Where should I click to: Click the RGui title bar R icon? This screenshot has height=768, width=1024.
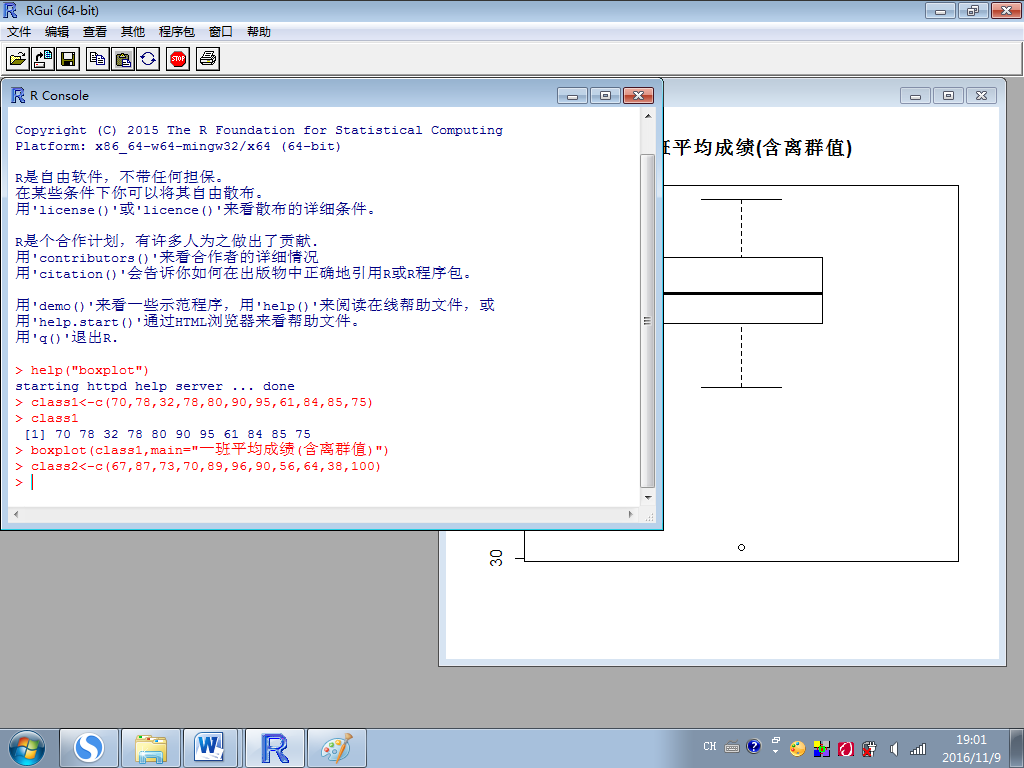pyautogui.click(x=10, y=10)
